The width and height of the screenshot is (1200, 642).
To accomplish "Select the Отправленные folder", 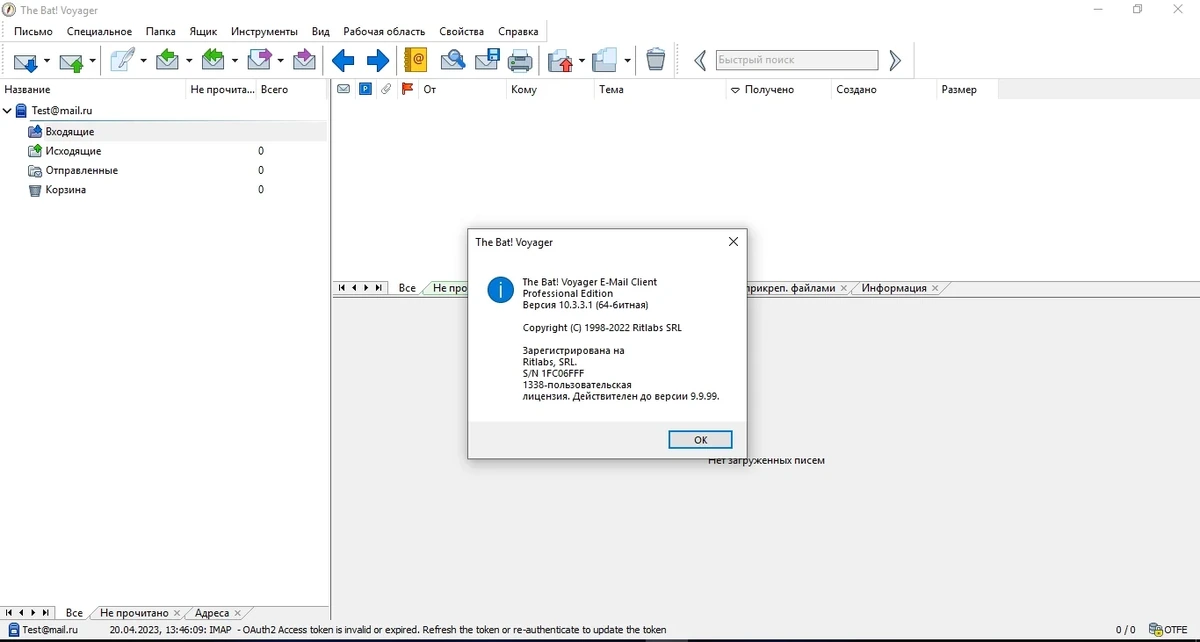I will (81, 171).
